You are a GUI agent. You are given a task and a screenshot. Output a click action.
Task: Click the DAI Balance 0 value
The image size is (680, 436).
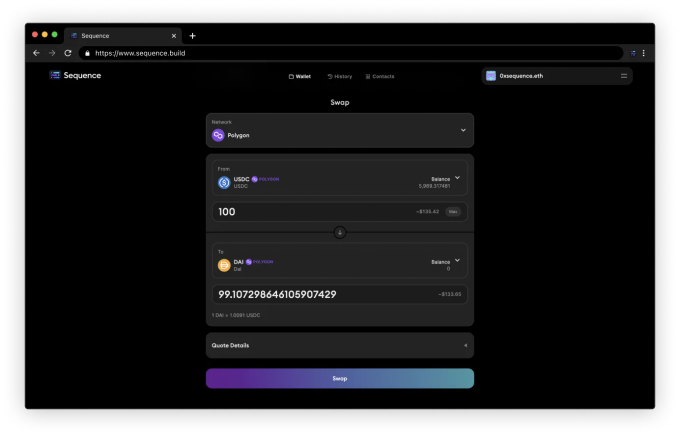pyautogui.click(x=448, y=269)
